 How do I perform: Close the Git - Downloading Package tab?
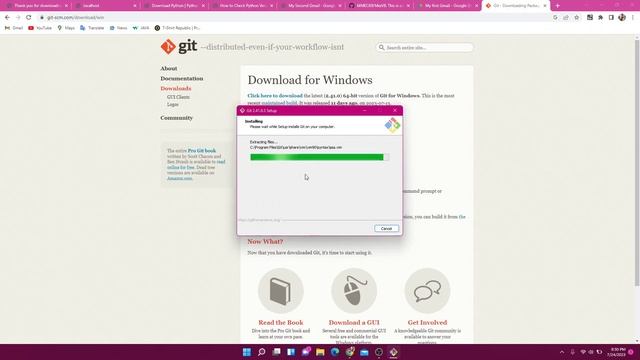pyautogui.click(x=544, y=6)
